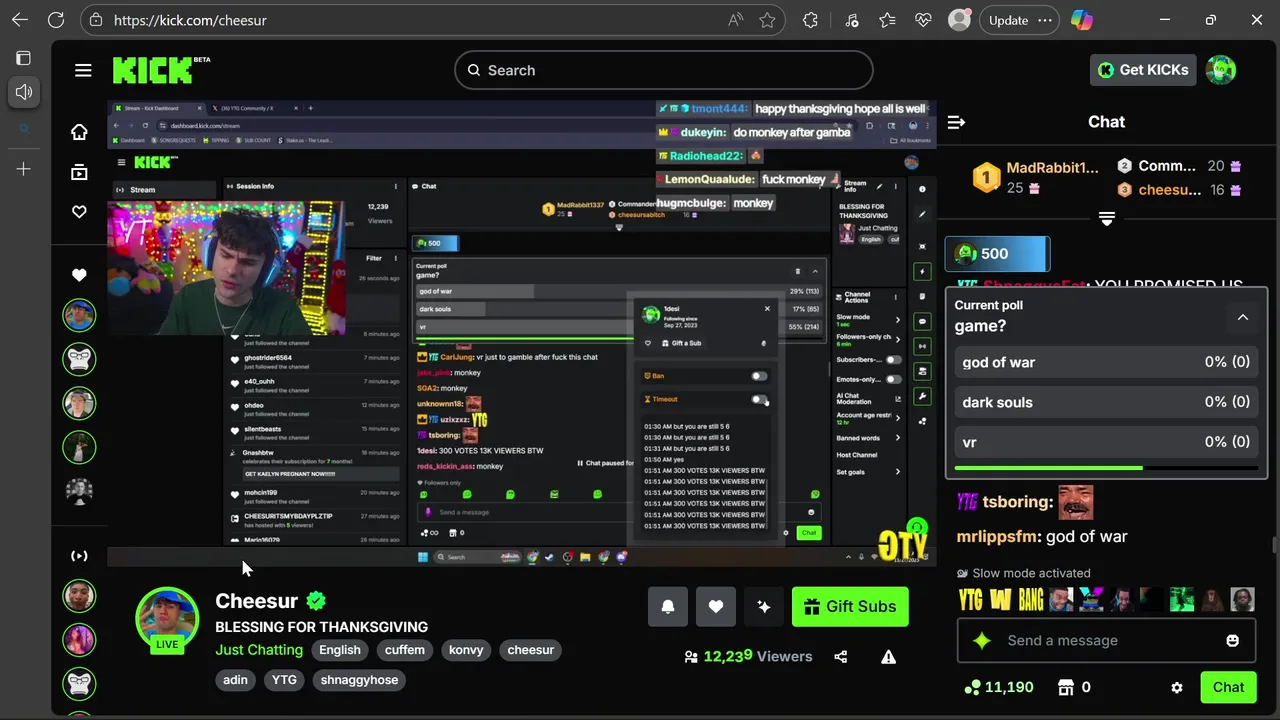The image size is (1280, 720).
Task: Vote for dark souls
Action: [x=1106, y=402]
